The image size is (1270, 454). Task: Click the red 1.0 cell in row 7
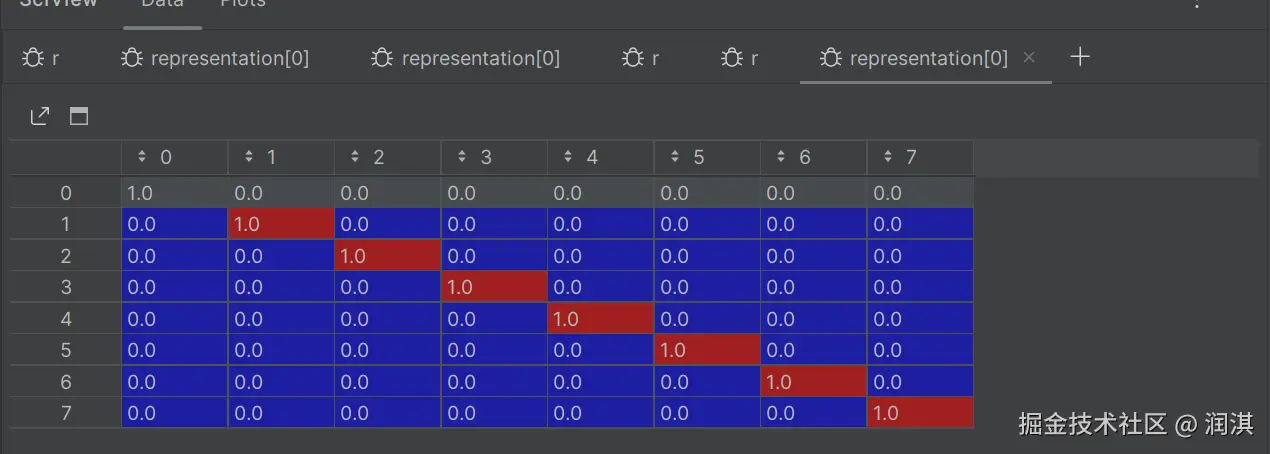click(x=920, y=413)
